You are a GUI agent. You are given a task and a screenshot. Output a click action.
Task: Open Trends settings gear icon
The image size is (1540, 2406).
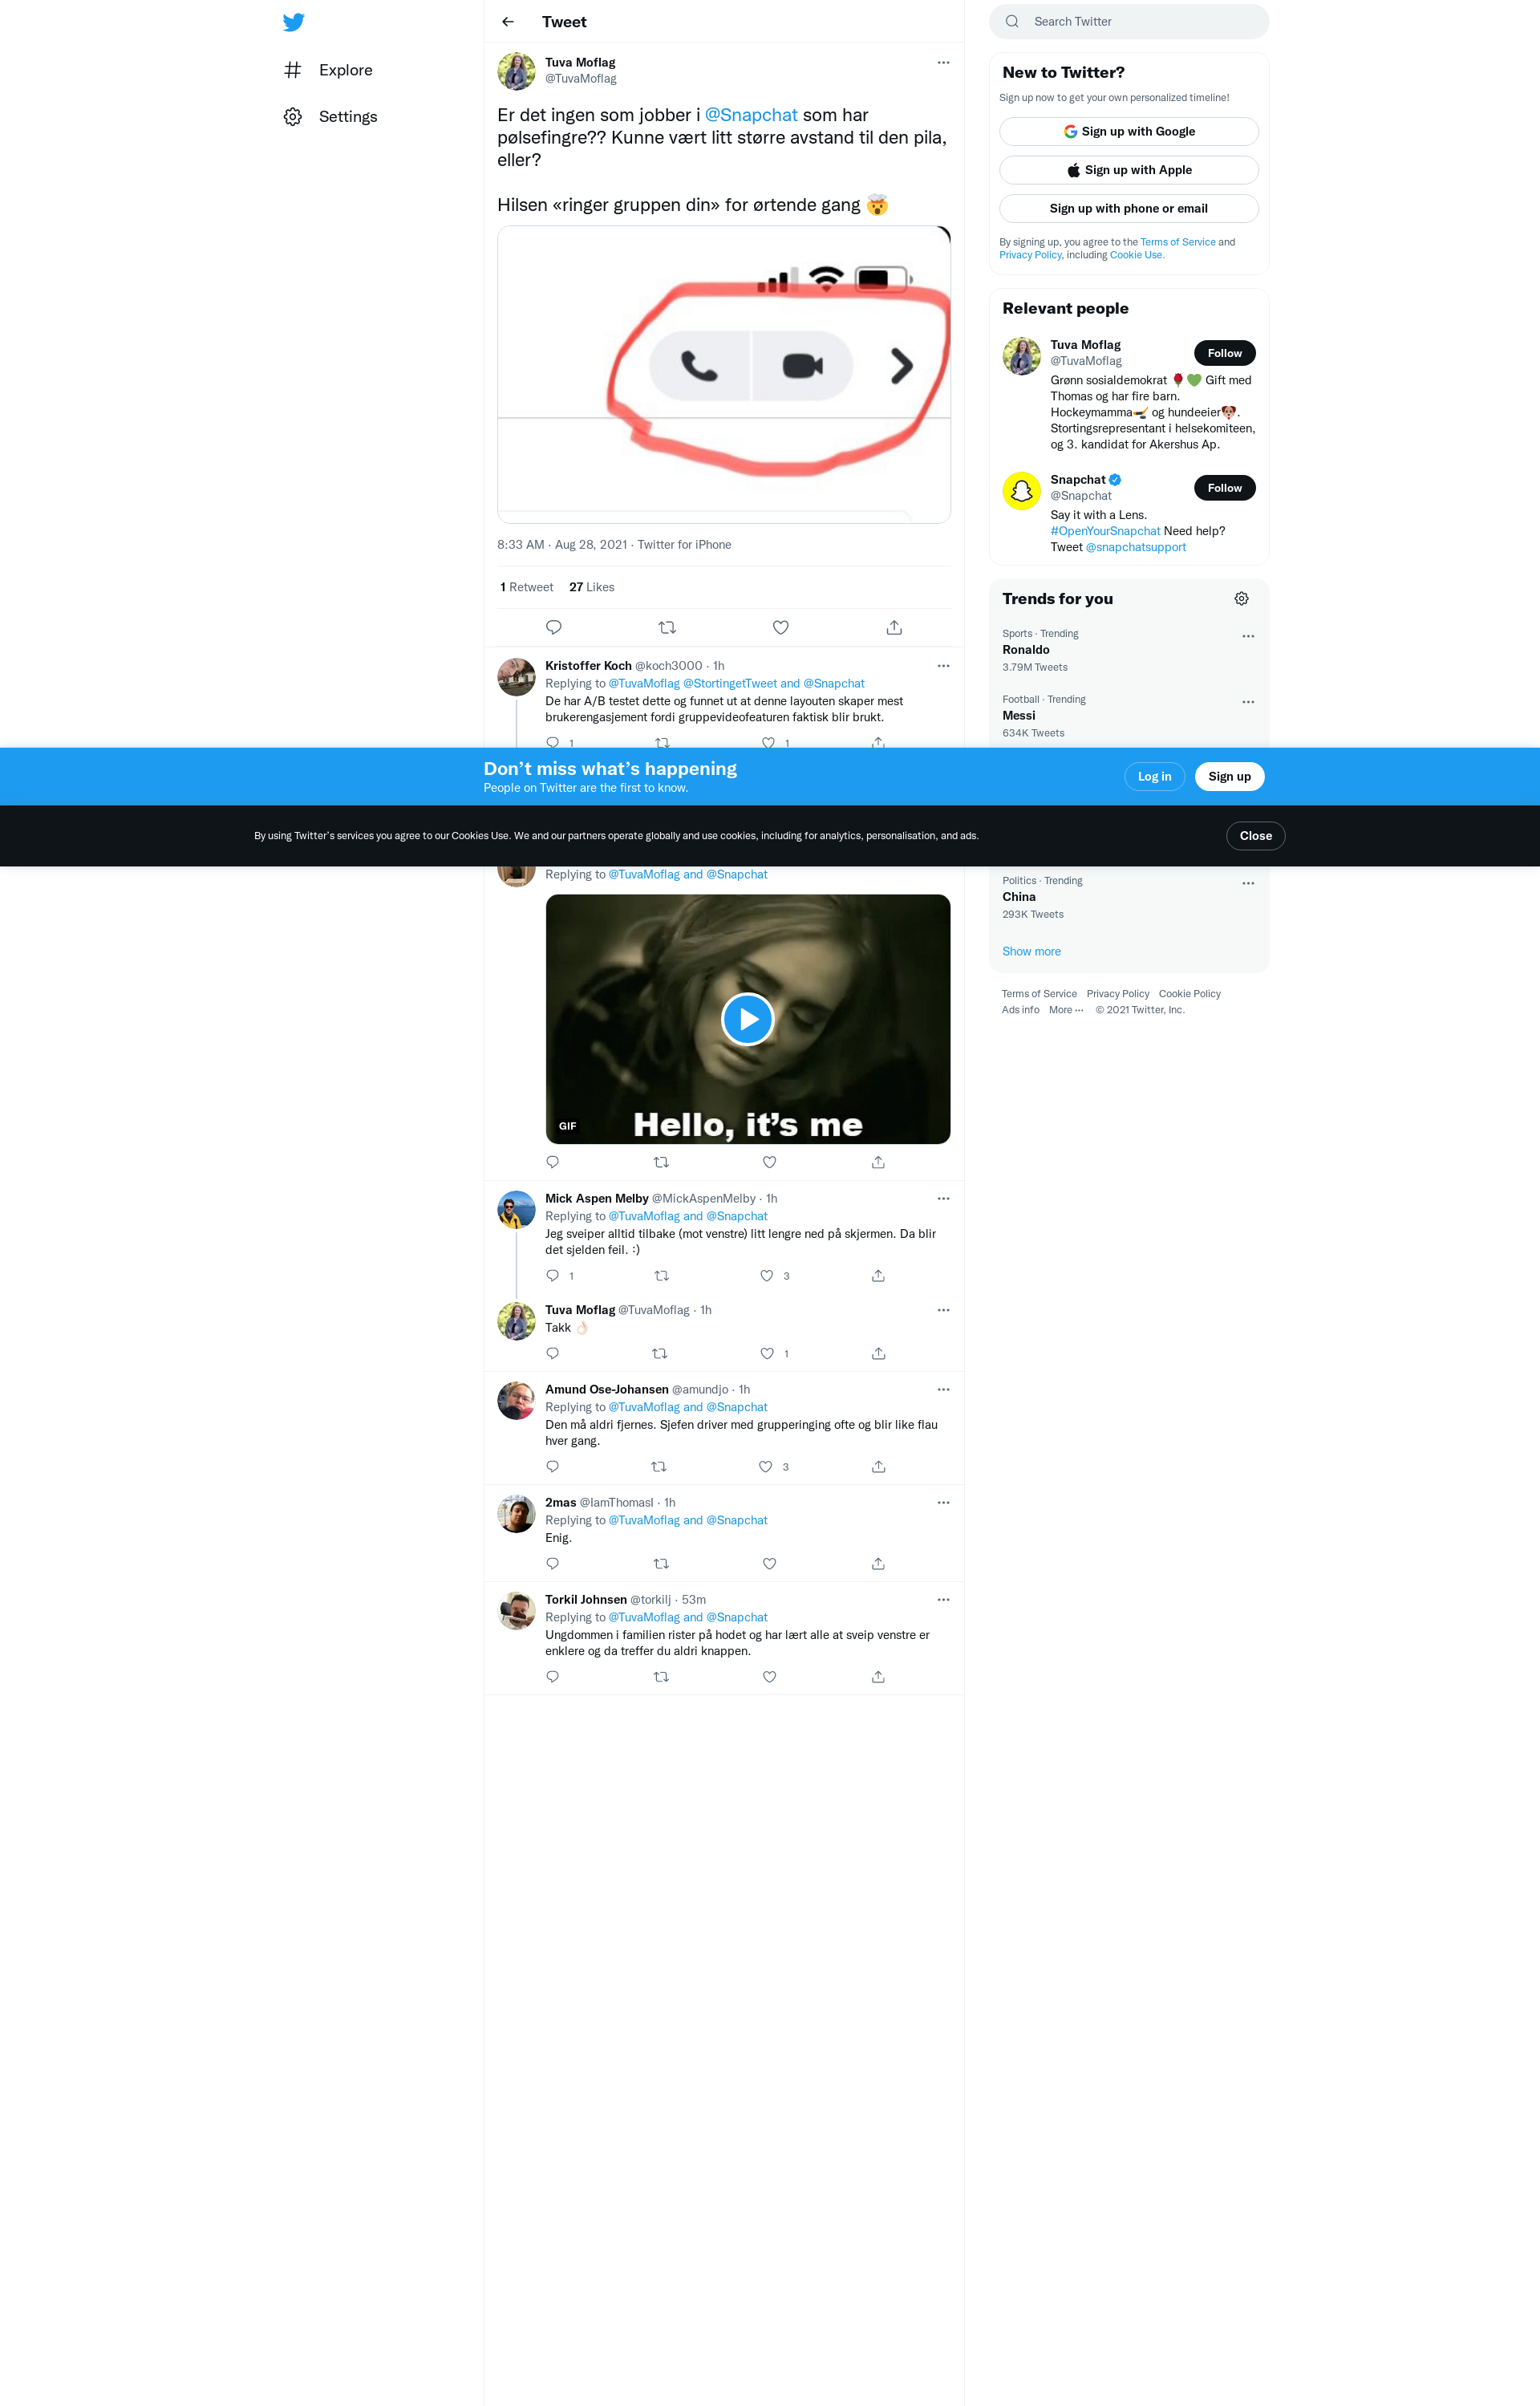point(1241,599)
